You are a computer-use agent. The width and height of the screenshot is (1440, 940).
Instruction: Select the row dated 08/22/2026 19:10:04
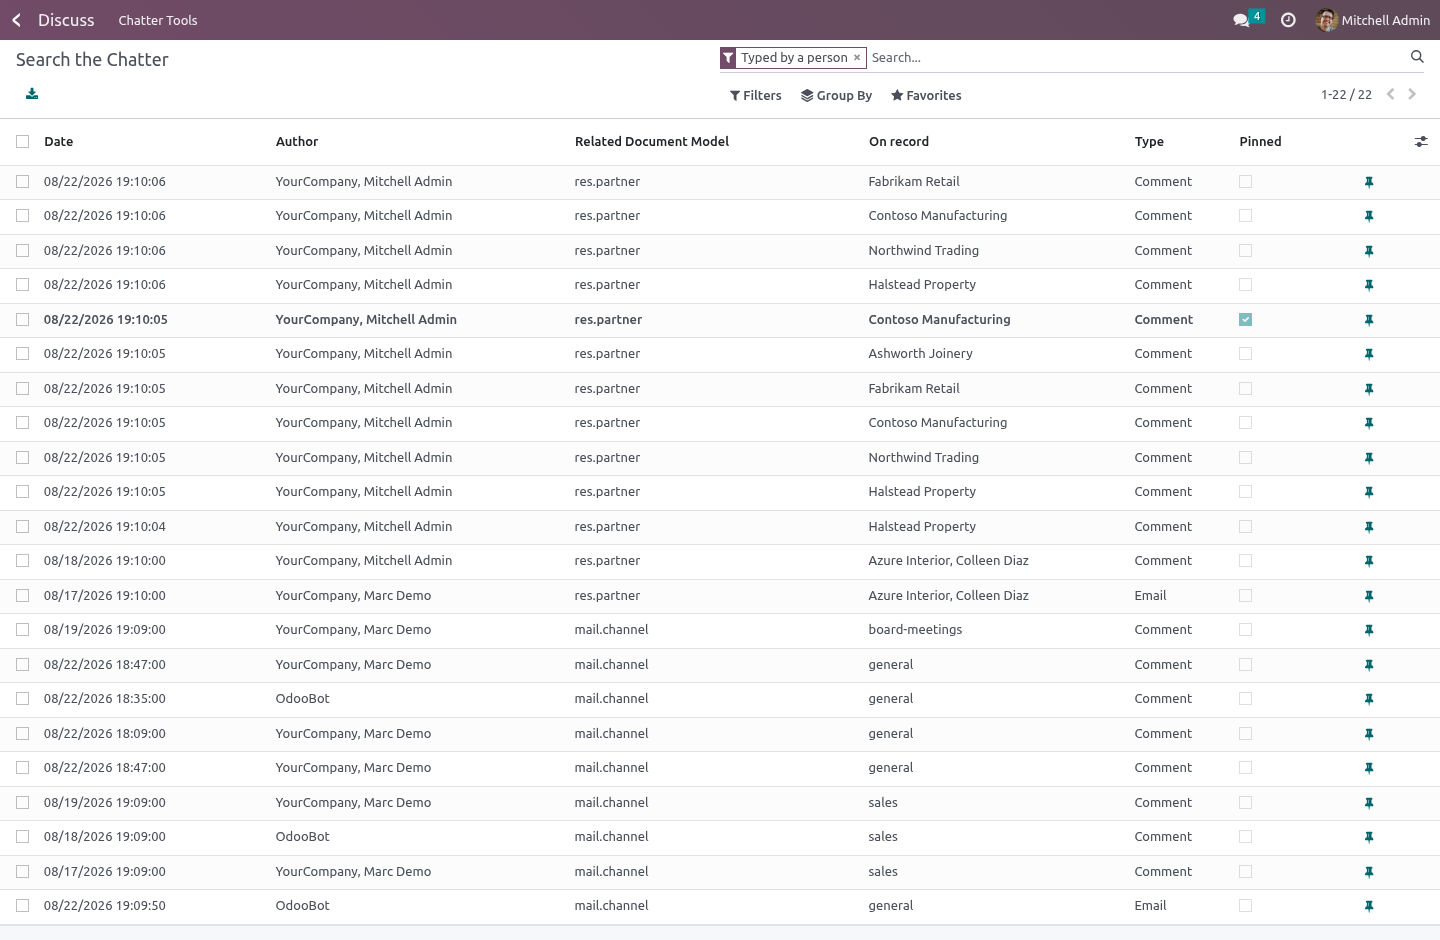(x=23, y=527)
